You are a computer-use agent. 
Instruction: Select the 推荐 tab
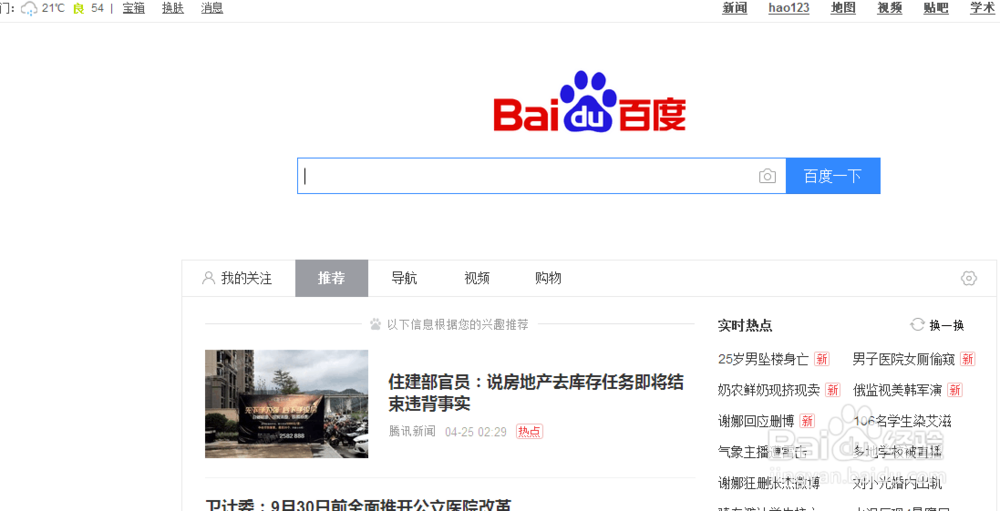coord(332,278)
